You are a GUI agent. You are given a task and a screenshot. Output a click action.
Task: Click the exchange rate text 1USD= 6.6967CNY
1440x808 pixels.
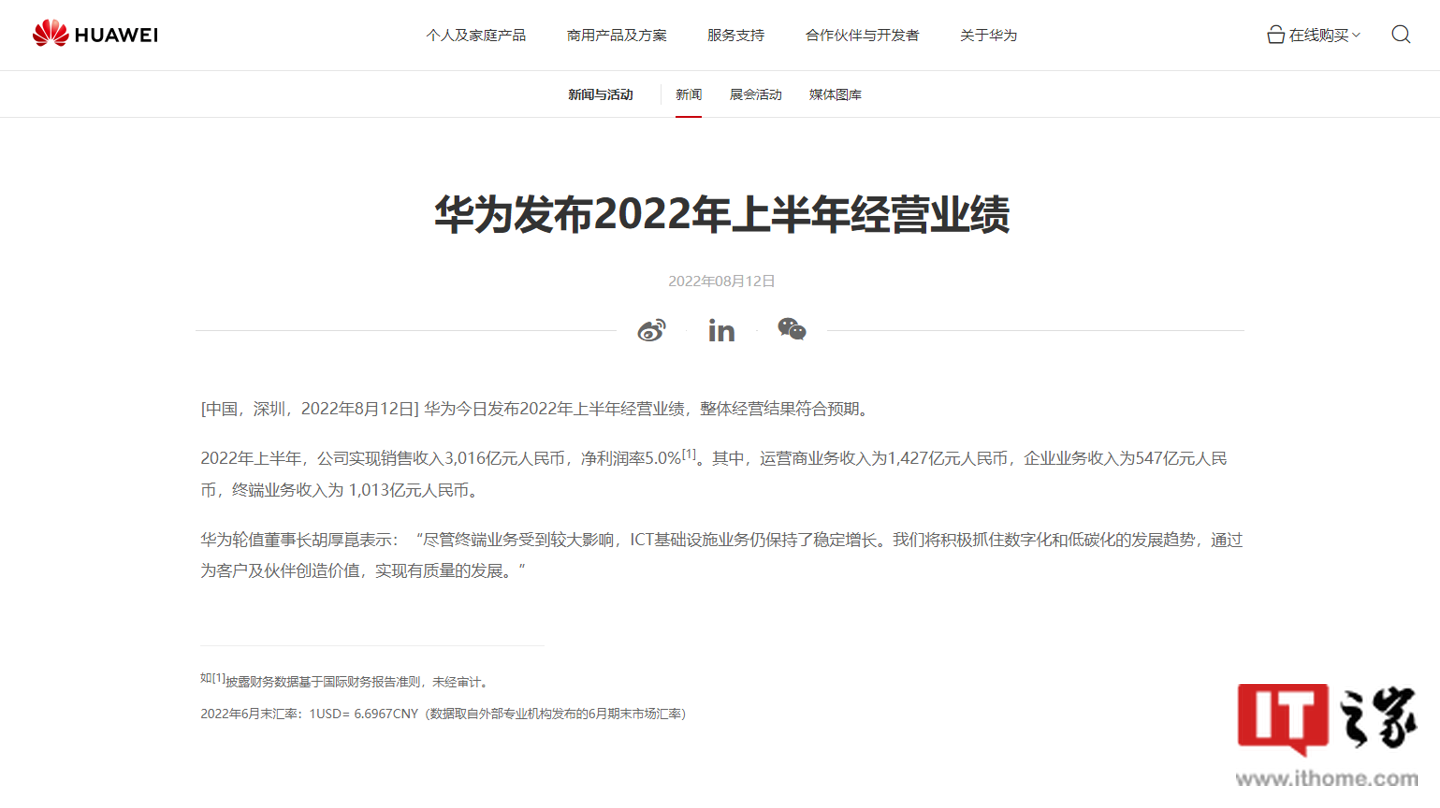pyautogui.click(x=364, y=714)
